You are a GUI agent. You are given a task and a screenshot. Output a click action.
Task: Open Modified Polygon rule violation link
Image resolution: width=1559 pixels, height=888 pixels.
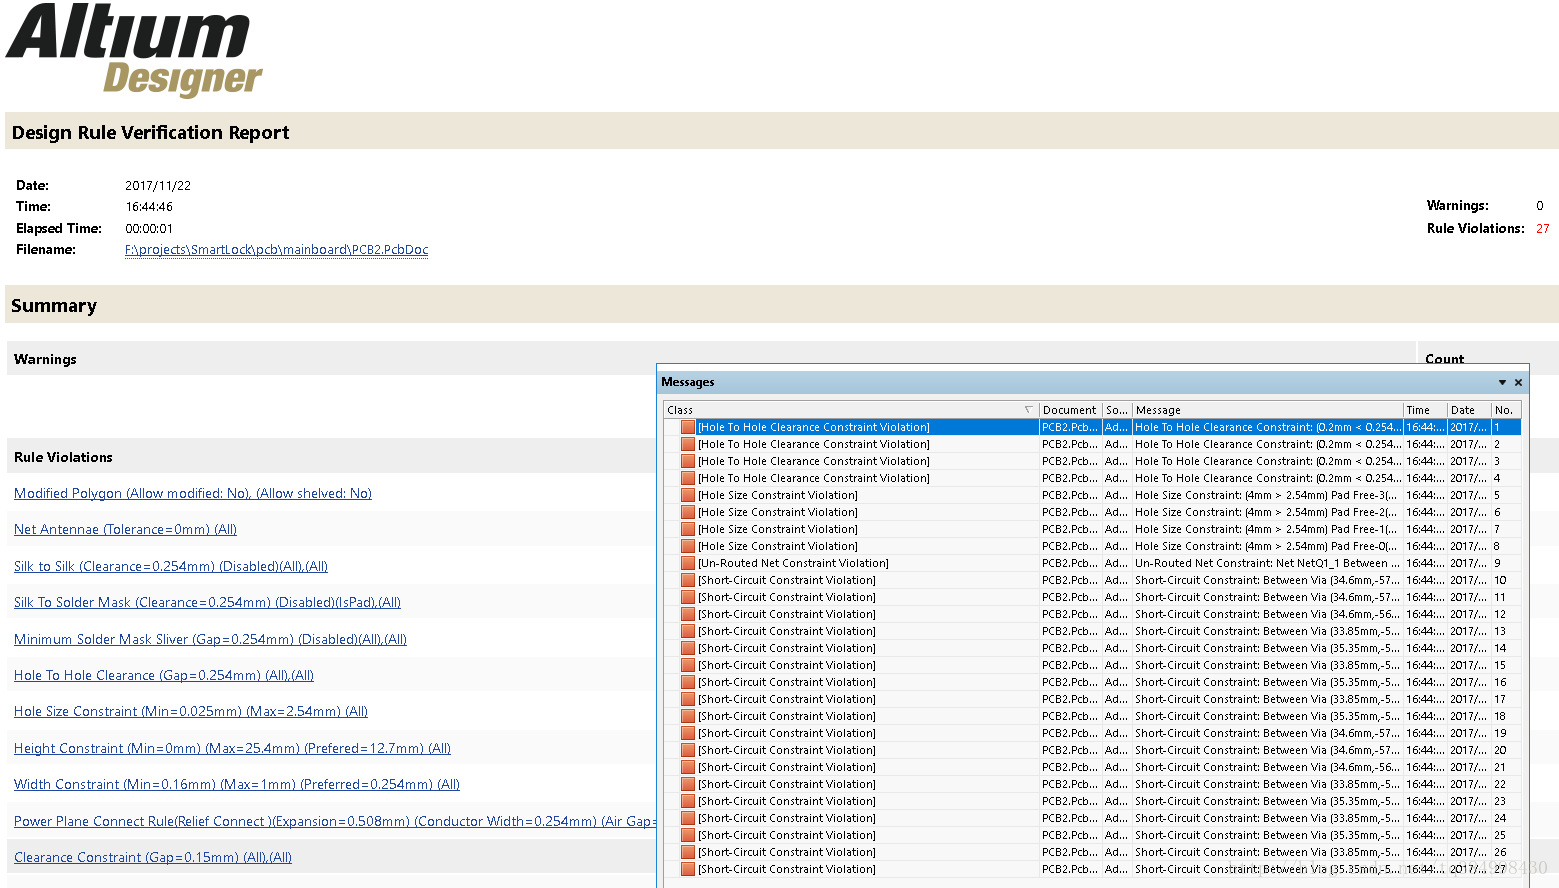193,493
